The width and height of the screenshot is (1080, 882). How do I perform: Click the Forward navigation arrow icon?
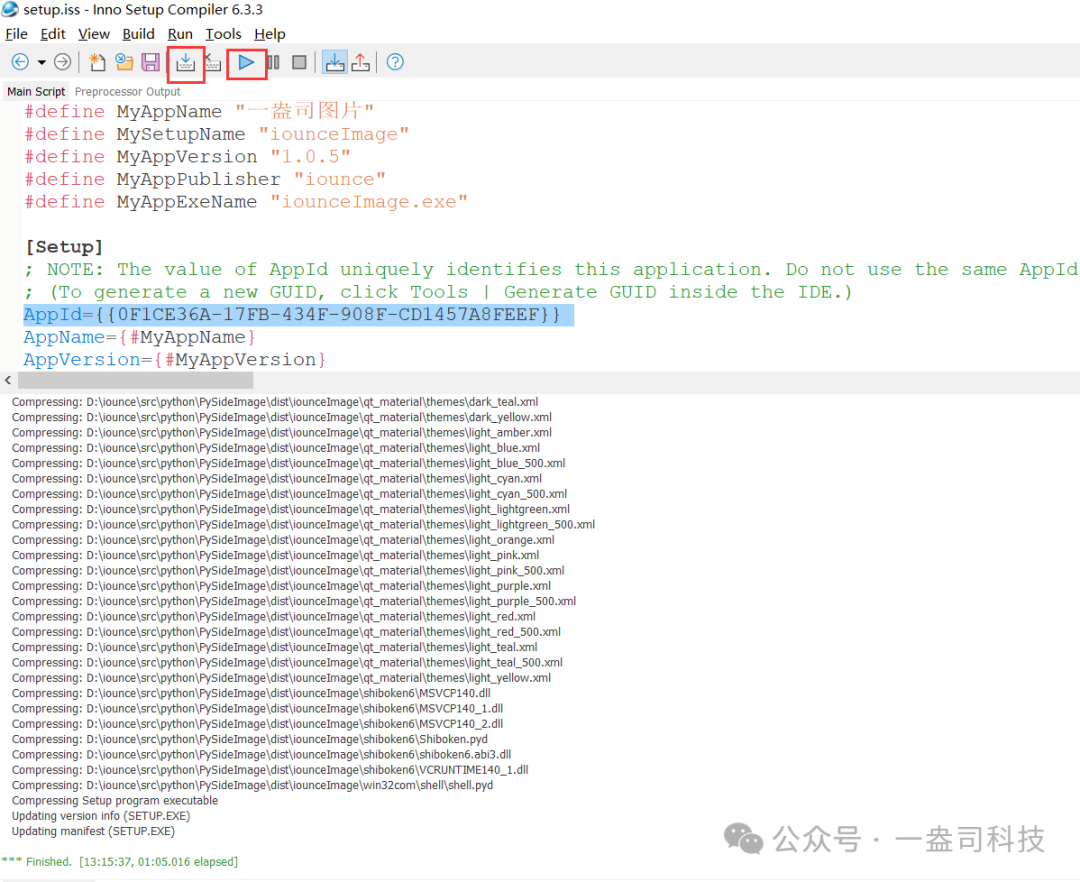click(x=62, y=63)
